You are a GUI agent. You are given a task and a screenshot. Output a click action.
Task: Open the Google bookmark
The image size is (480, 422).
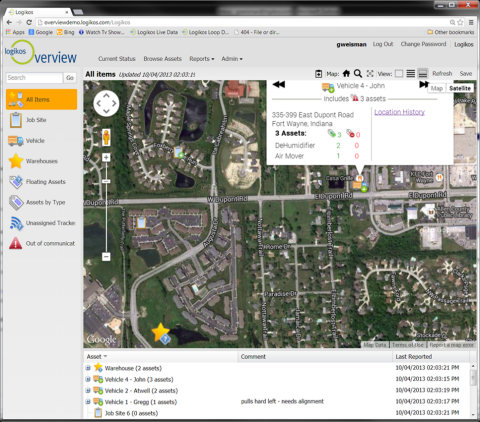[x=41, y=32]
